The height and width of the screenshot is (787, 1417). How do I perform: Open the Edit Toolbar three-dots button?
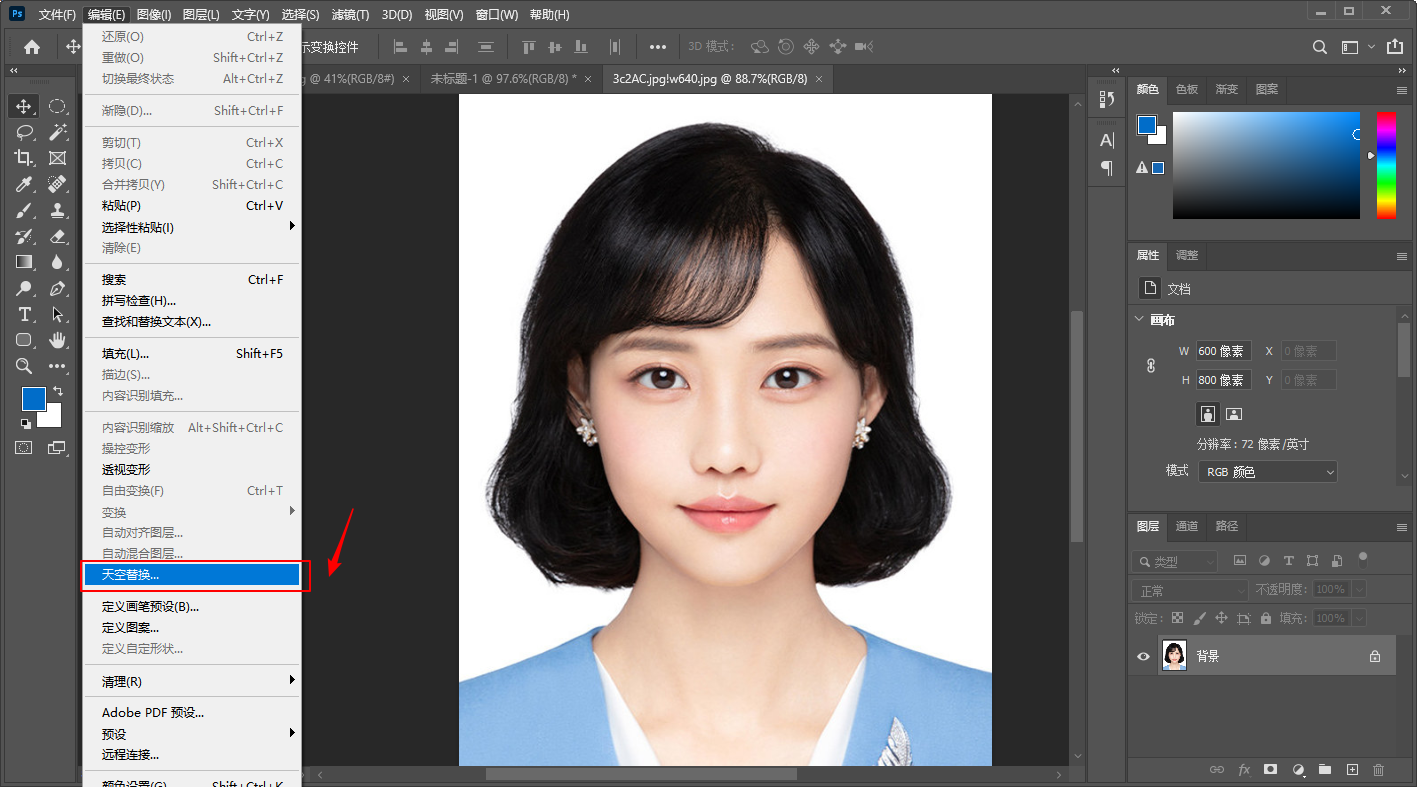click(58, 366)
